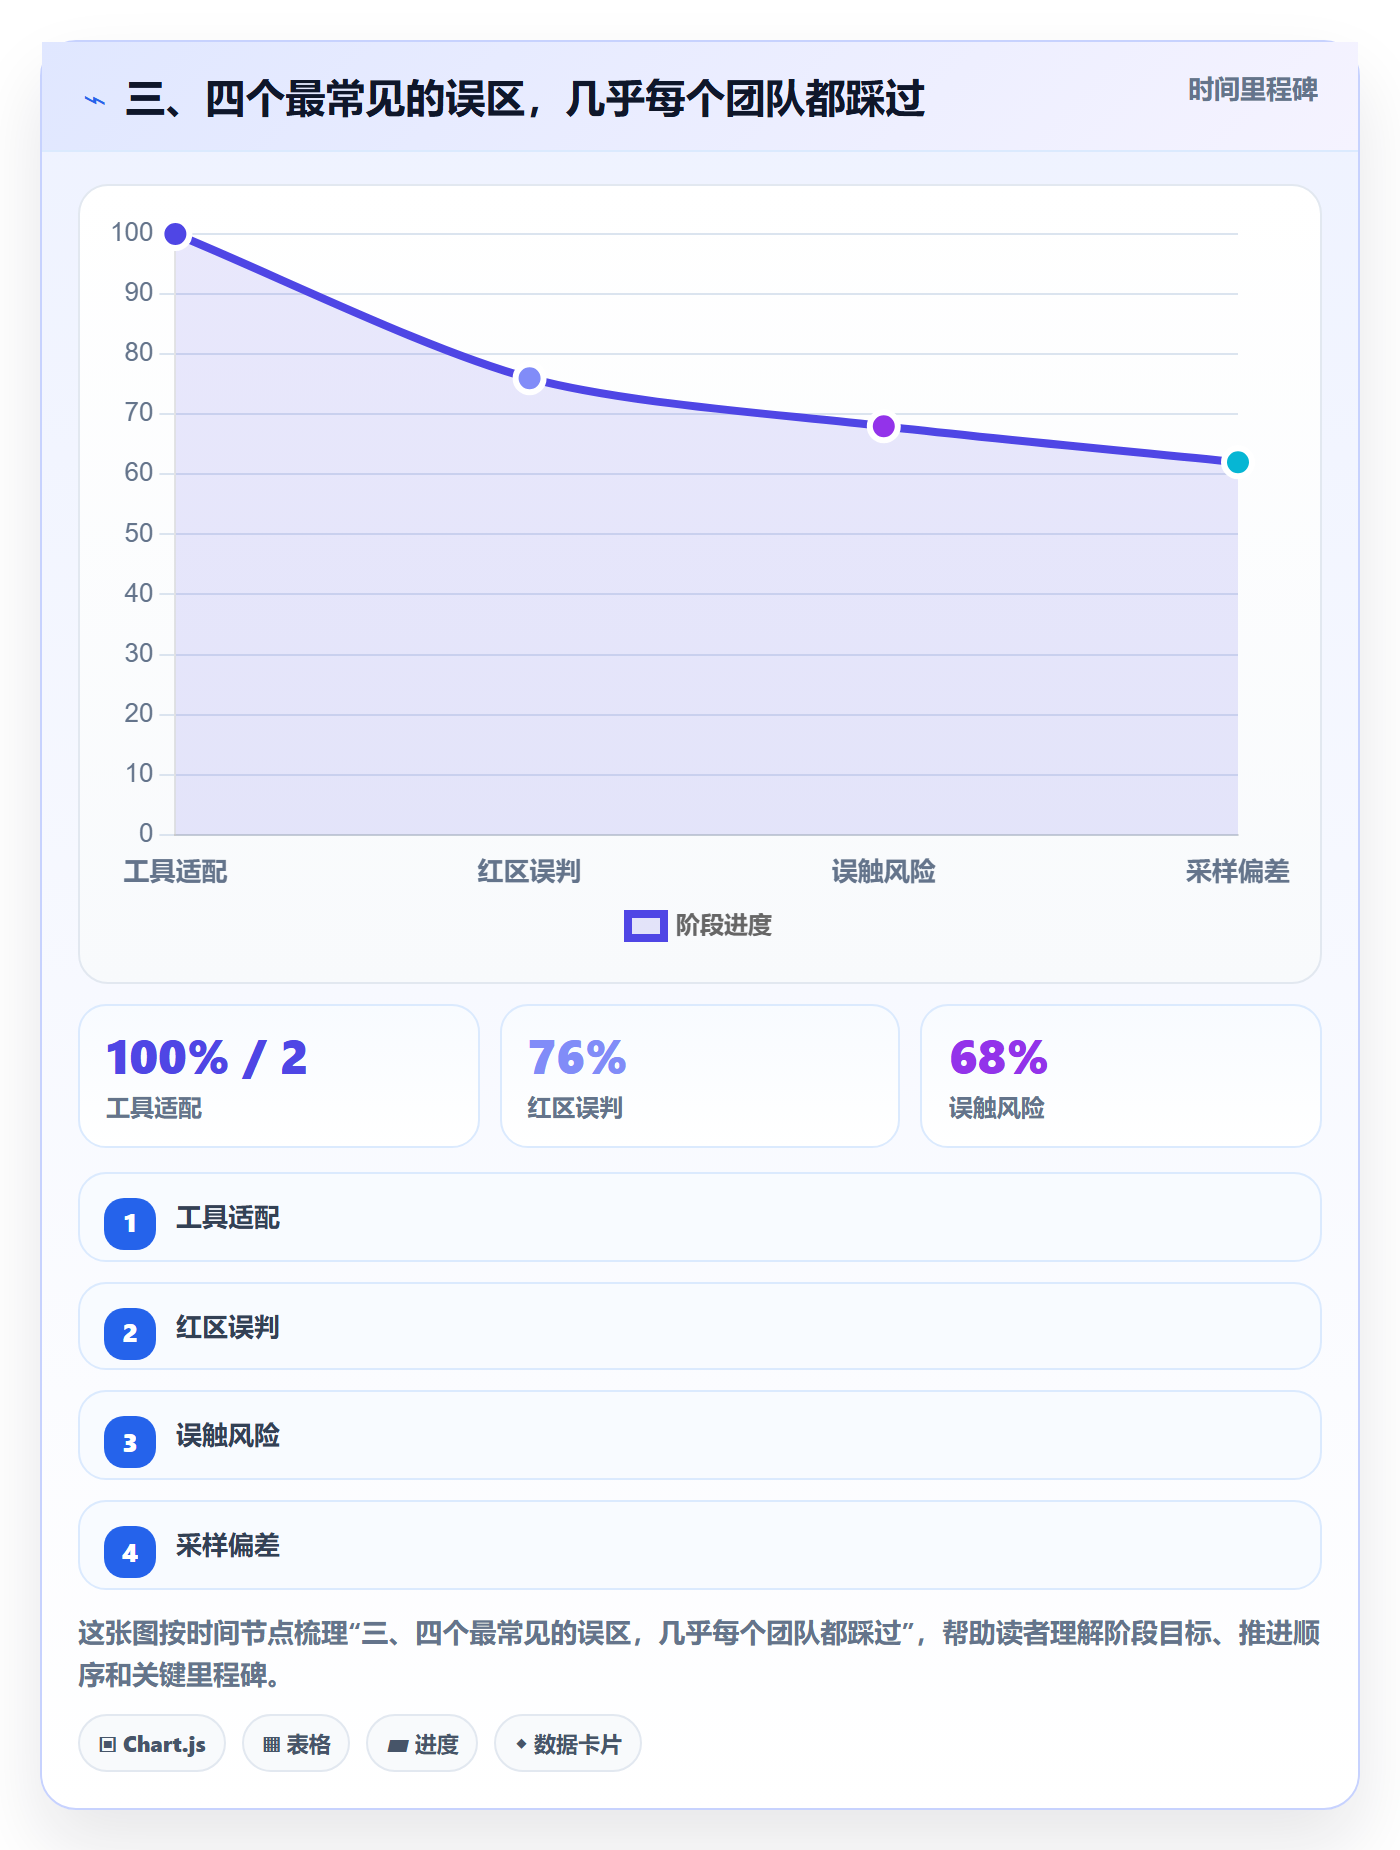Open the 68% 误触风险 stat card
Image resolution: width=1400 pixels, height=1850 pixels.
(1121, 1076)
